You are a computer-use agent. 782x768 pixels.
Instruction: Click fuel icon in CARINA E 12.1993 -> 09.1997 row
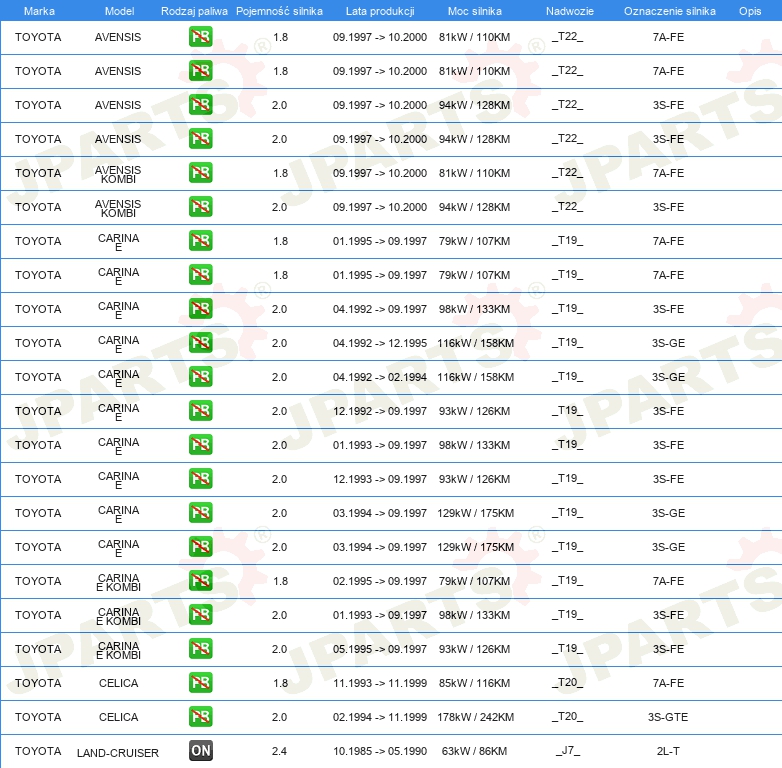pos(200,478)
